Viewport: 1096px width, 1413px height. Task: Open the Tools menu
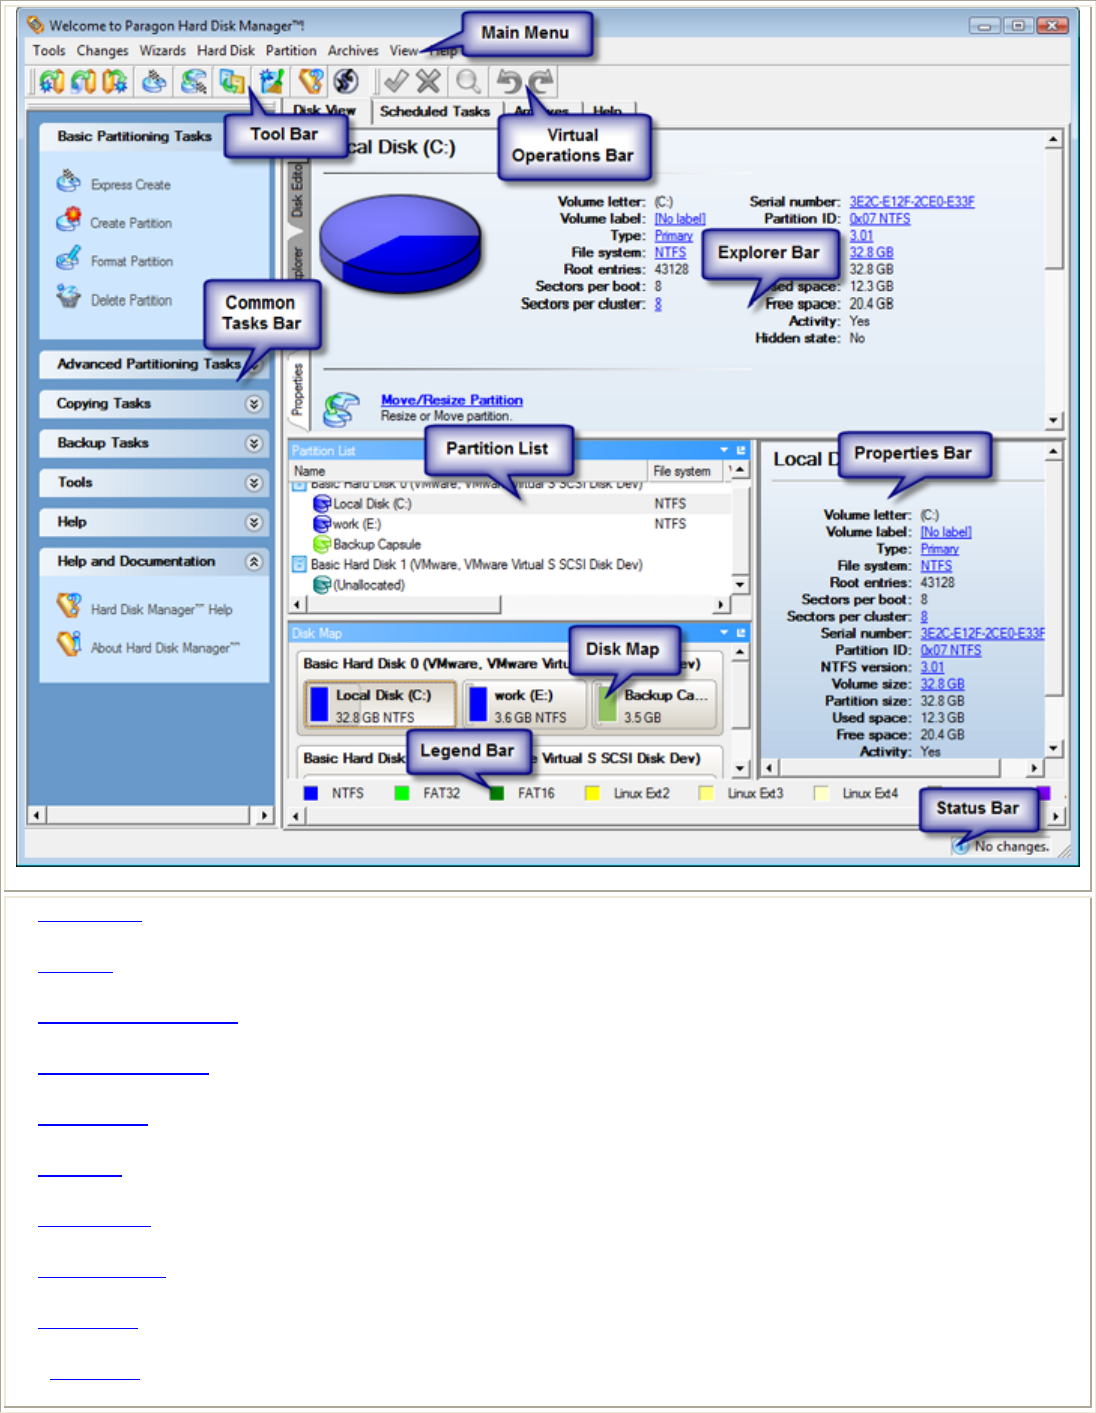click(x=49, y=50)
